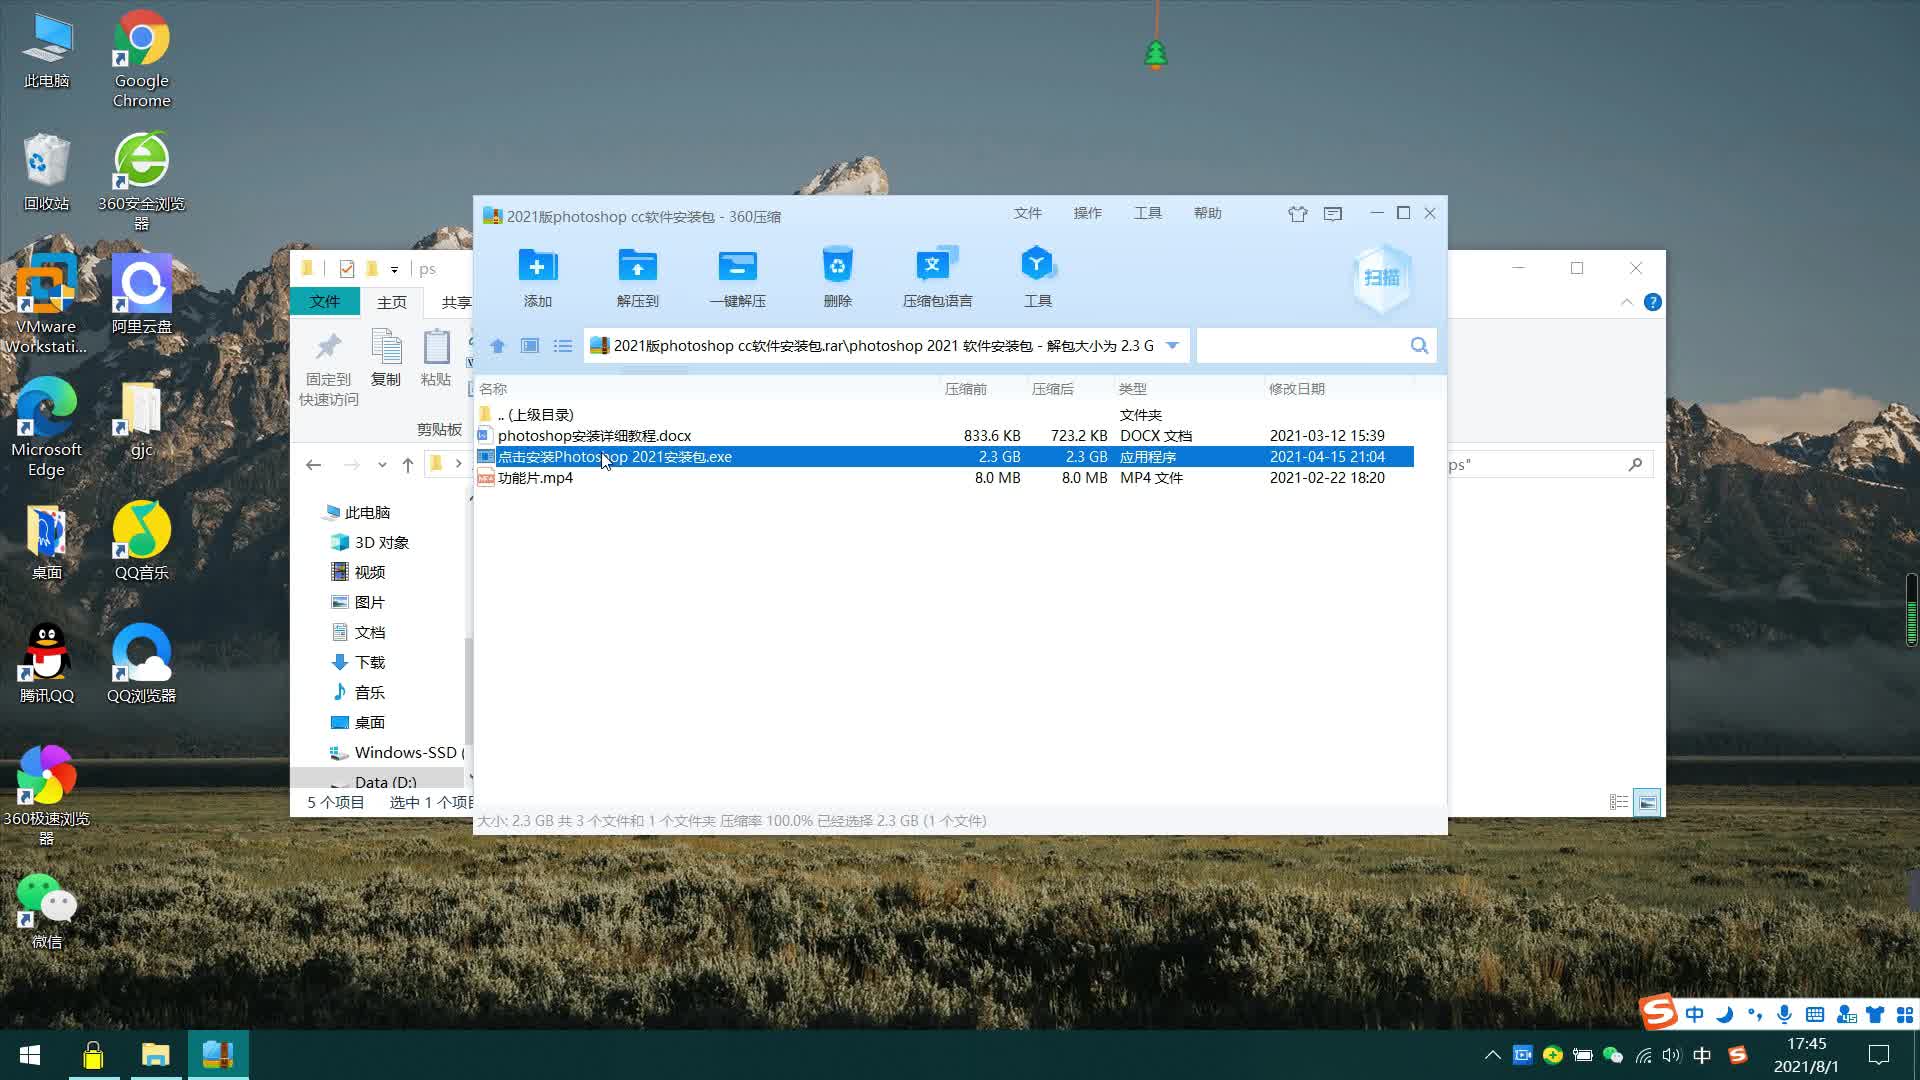Image resolution: width=1920 pixels, height=1080 pixels.
Task: Click Explorer search box showing ps
Action: [1548, 464]
